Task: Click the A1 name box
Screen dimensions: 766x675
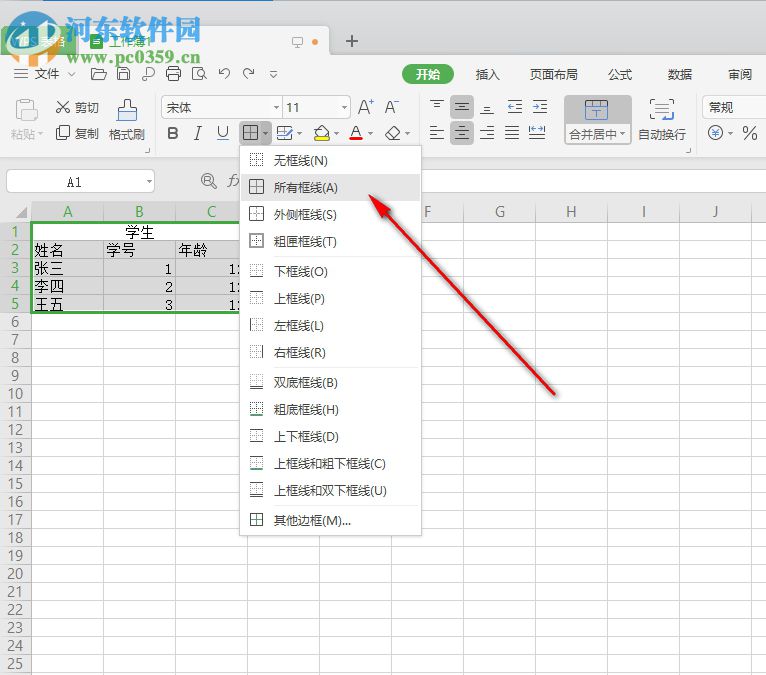Action: click(80, 182)
